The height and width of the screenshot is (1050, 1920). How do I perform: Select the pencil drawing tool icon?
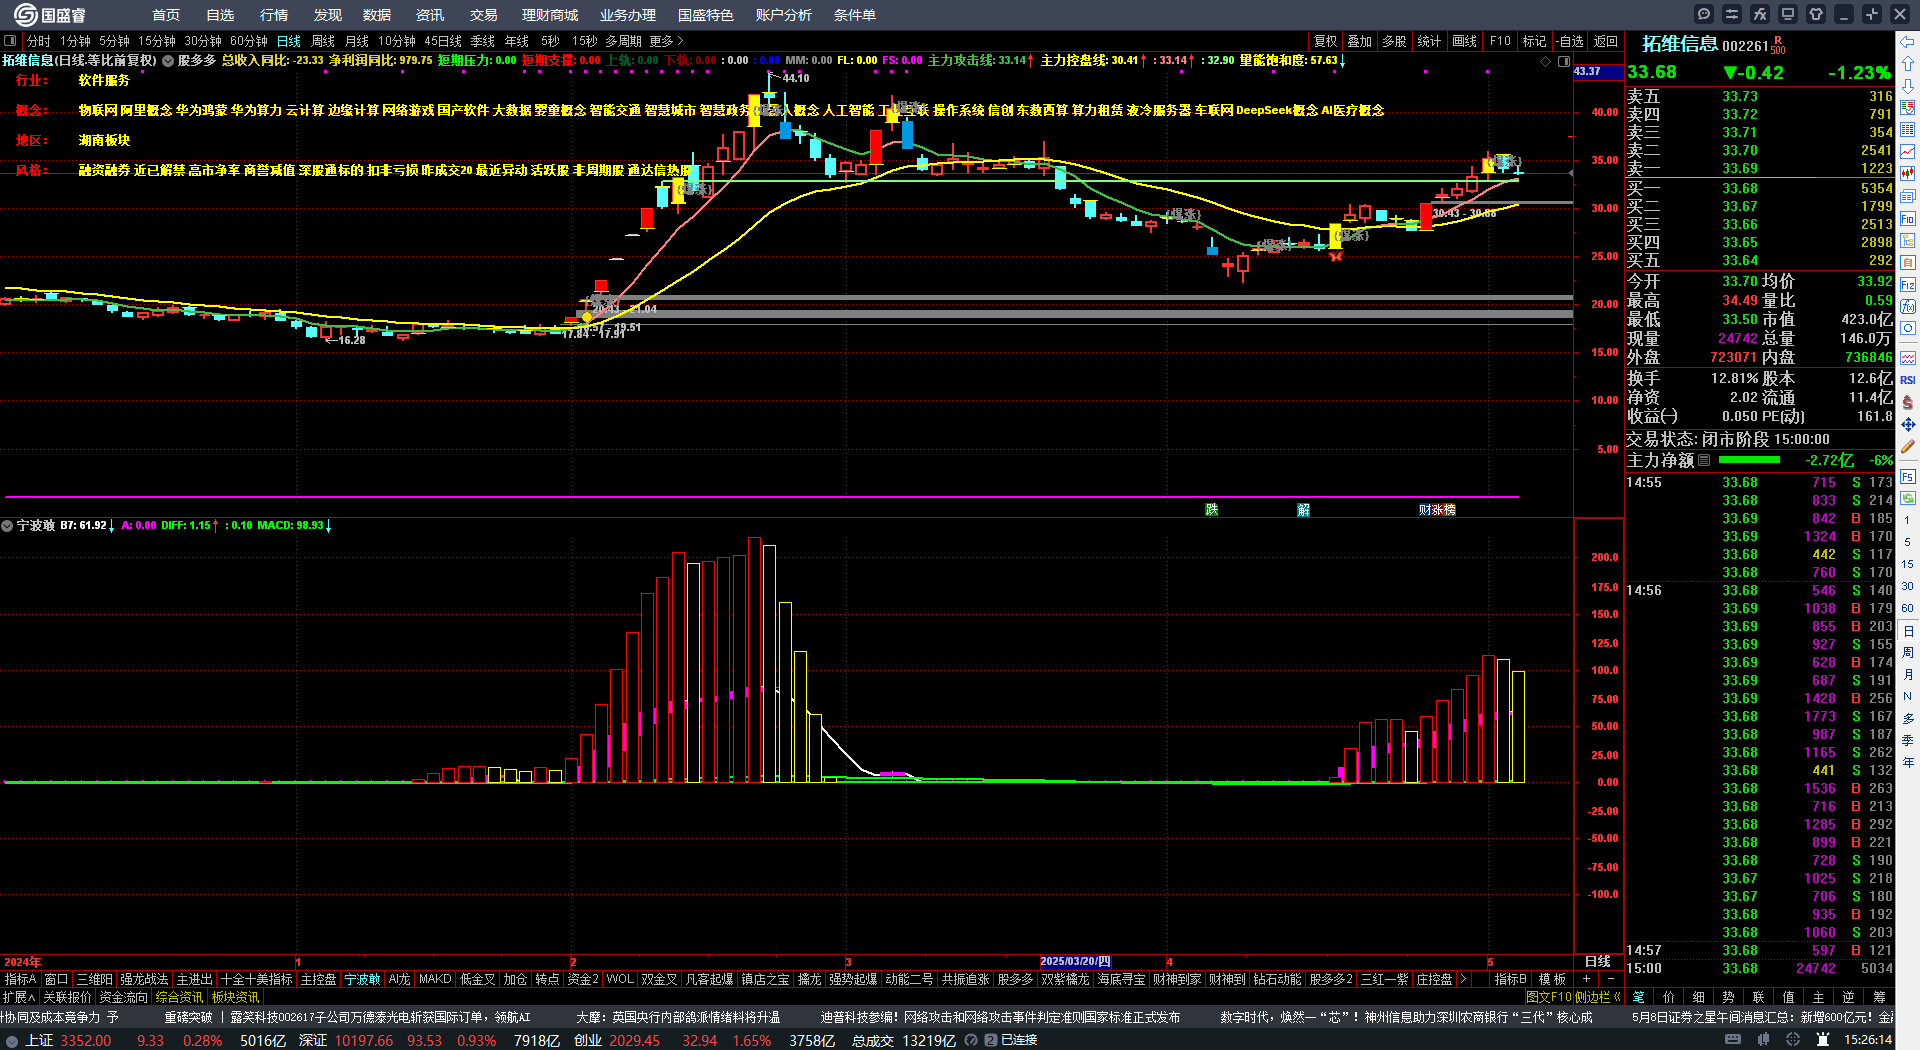coord(1908,446)
